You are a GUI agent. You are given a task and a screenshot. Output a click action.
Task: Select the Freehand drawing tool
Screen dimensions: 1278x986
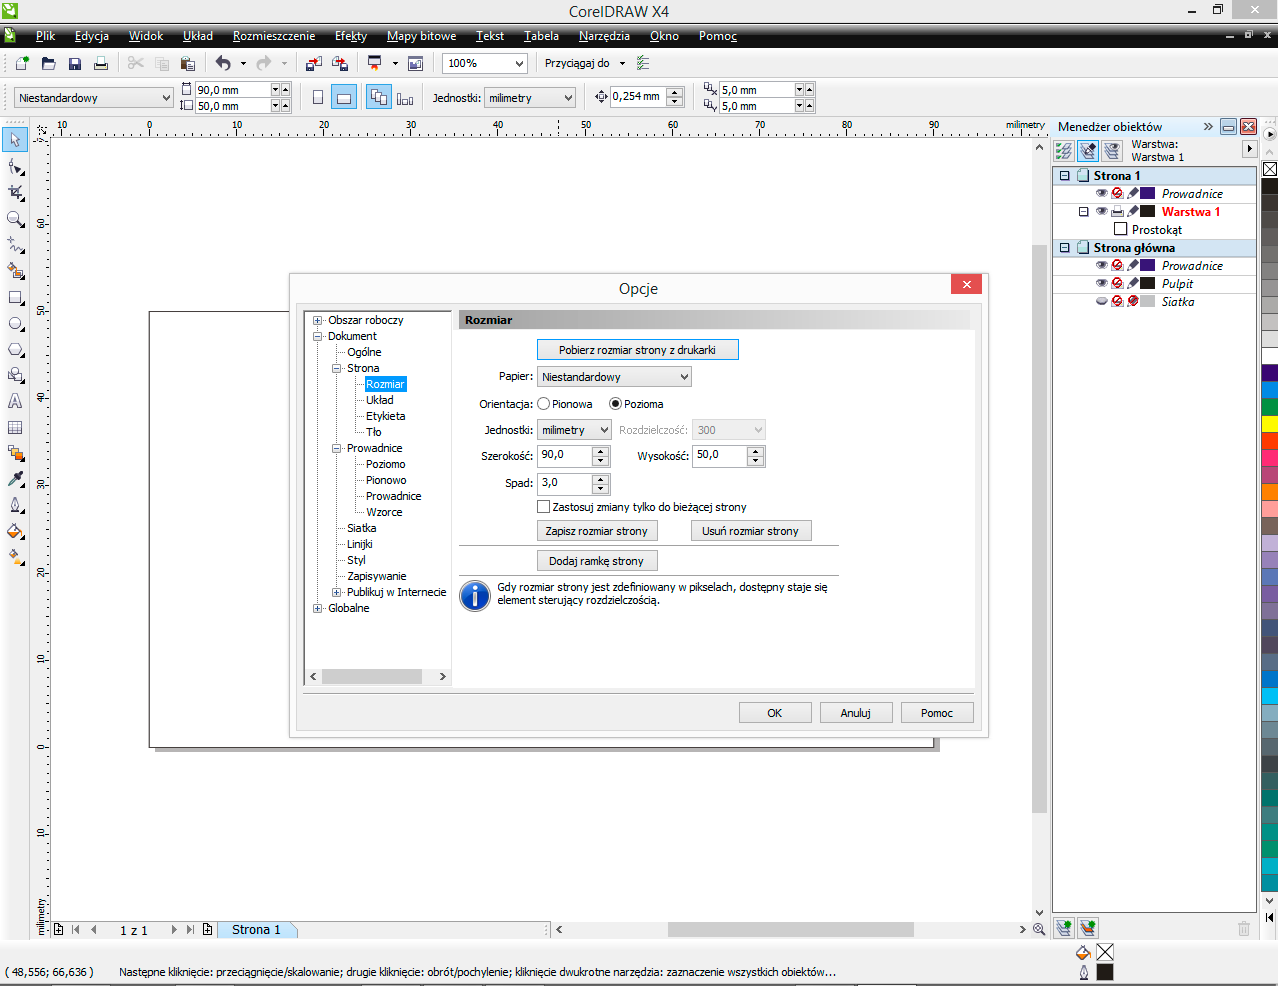point(15,244)
